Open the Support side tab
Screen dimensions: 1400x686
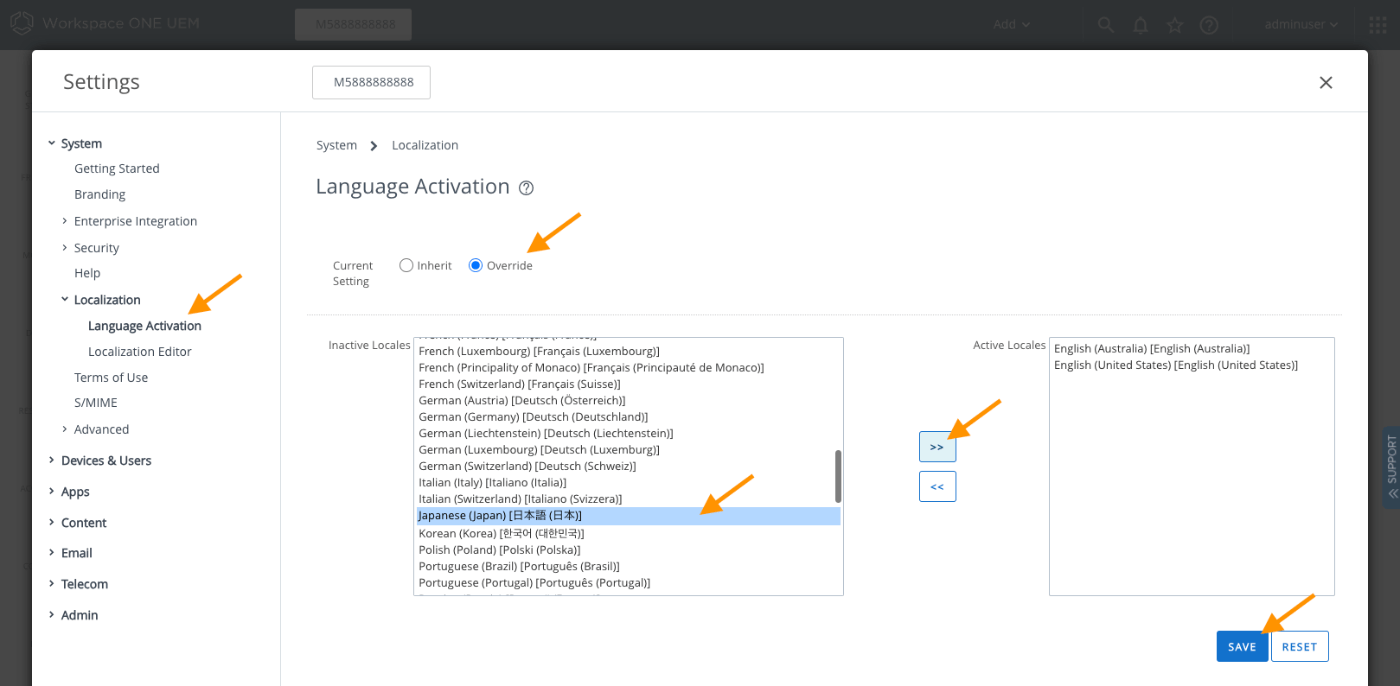(x=1391, y=469)
